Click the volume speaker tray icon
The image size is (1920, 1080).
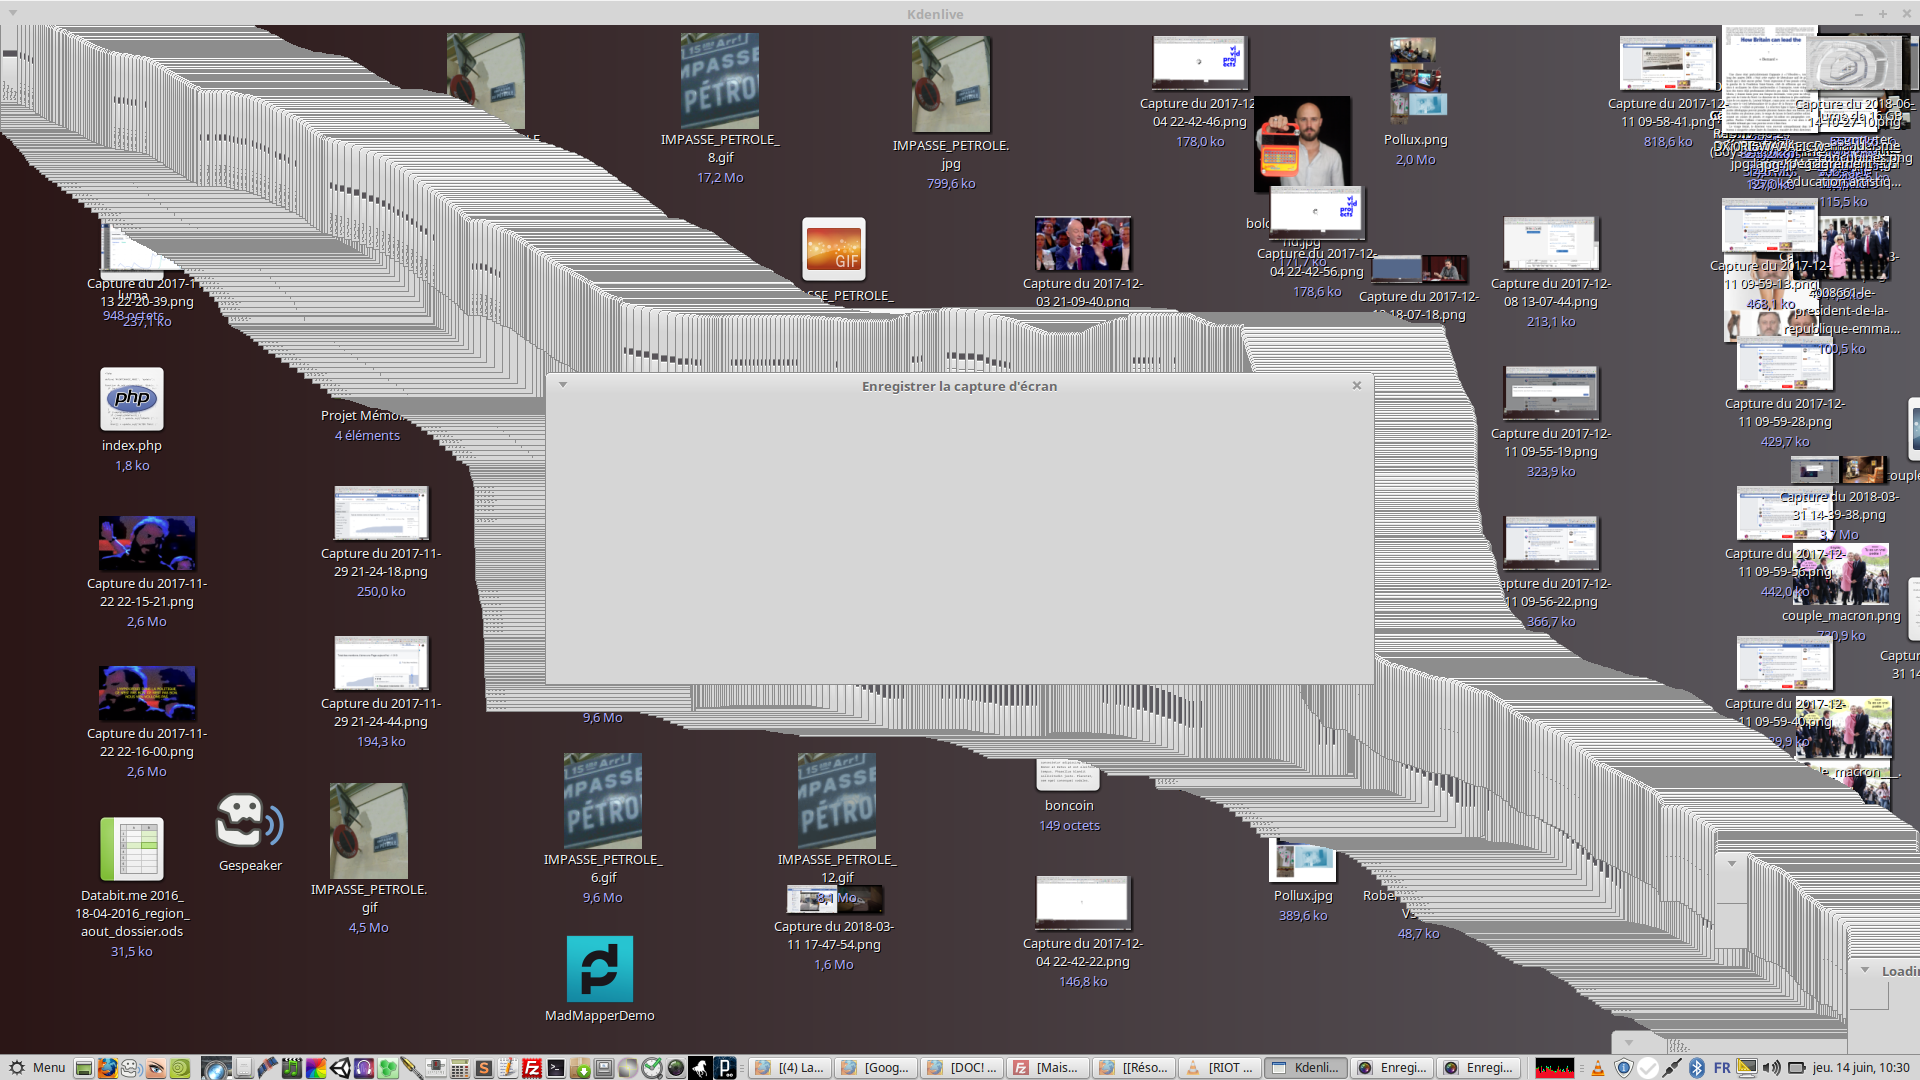point(1771,1068)
